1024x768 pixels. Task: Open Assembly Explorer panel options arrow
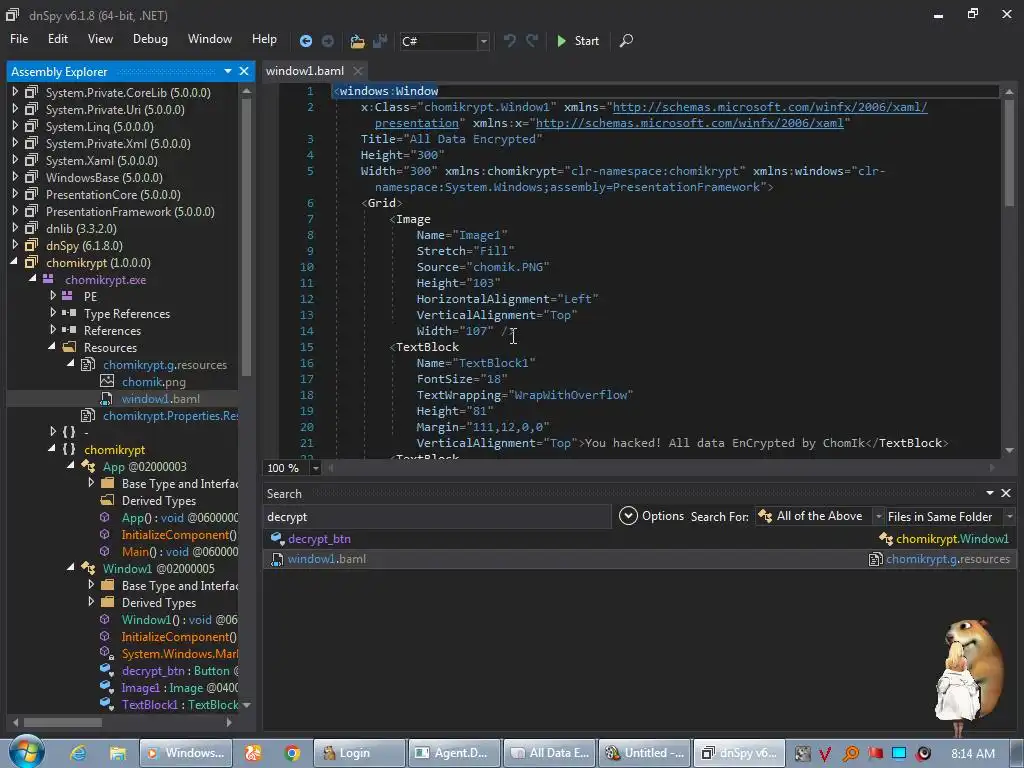[x=227, y=71]
